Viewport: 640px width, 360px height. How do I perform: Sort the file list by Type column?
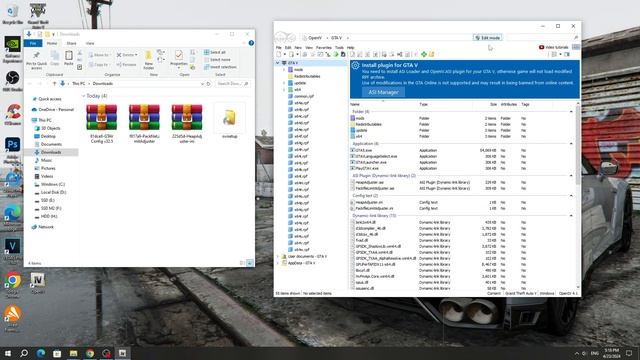[x=423, y=104]
